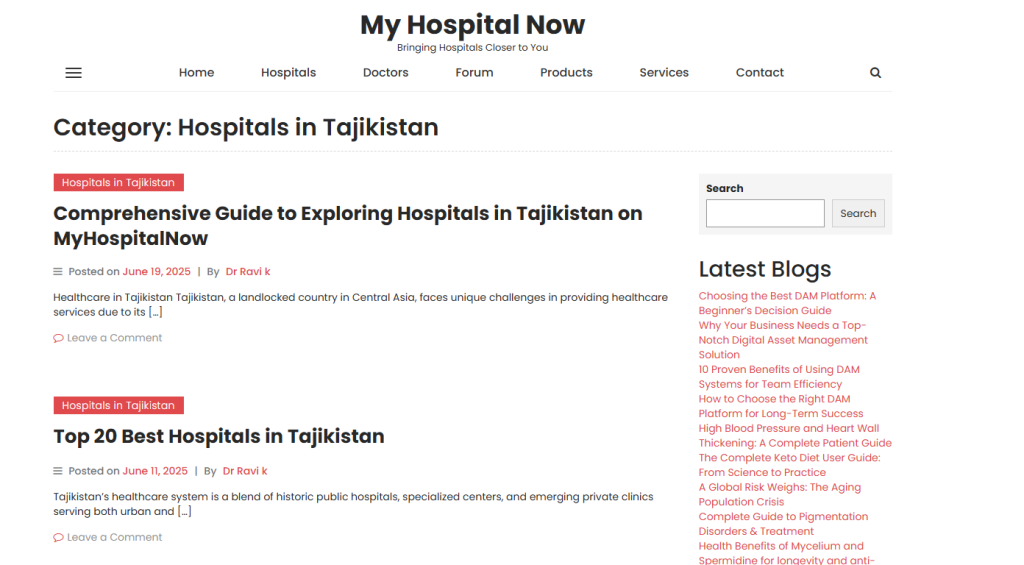Click comment bubble icon under Top 20 post
Viewport: 1024px width, 565px height.
(x=58, y=538)
